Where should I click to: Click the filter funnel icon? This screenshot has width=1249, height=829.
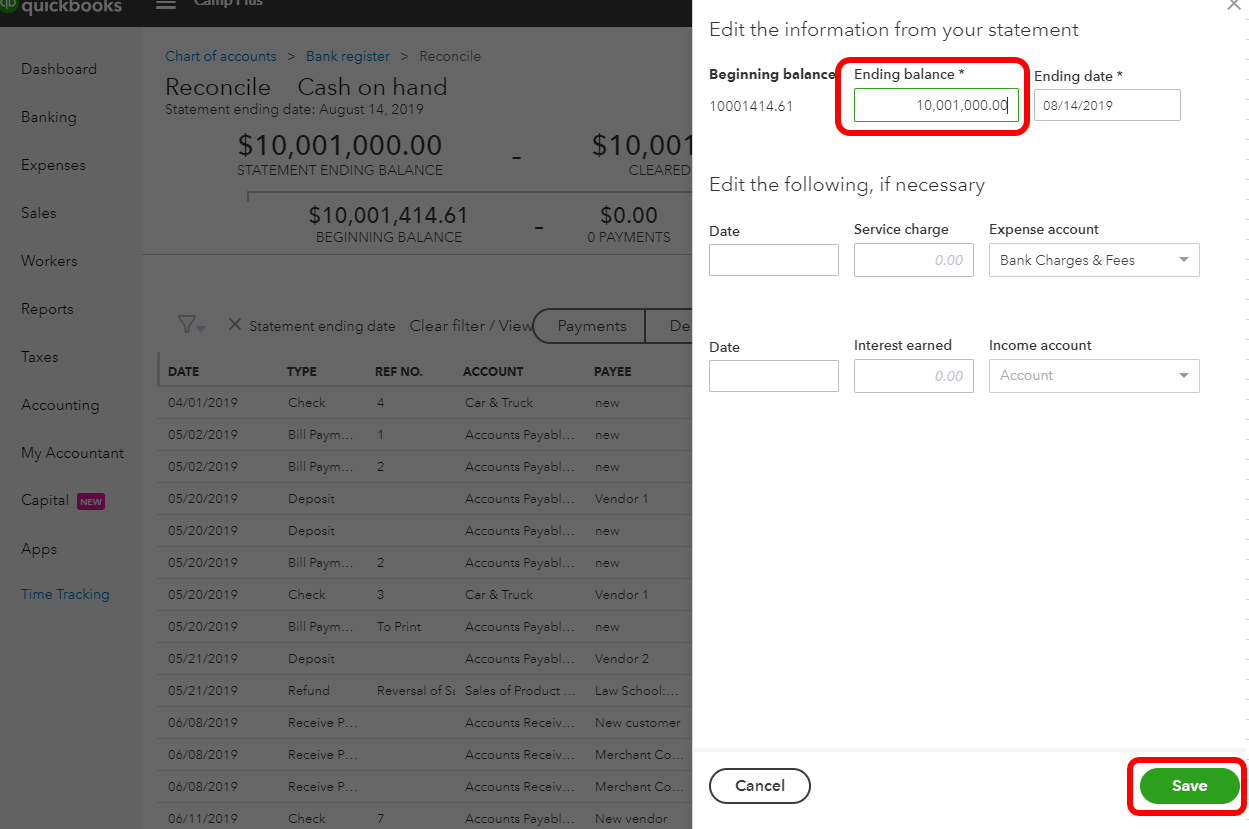(187, 325)
